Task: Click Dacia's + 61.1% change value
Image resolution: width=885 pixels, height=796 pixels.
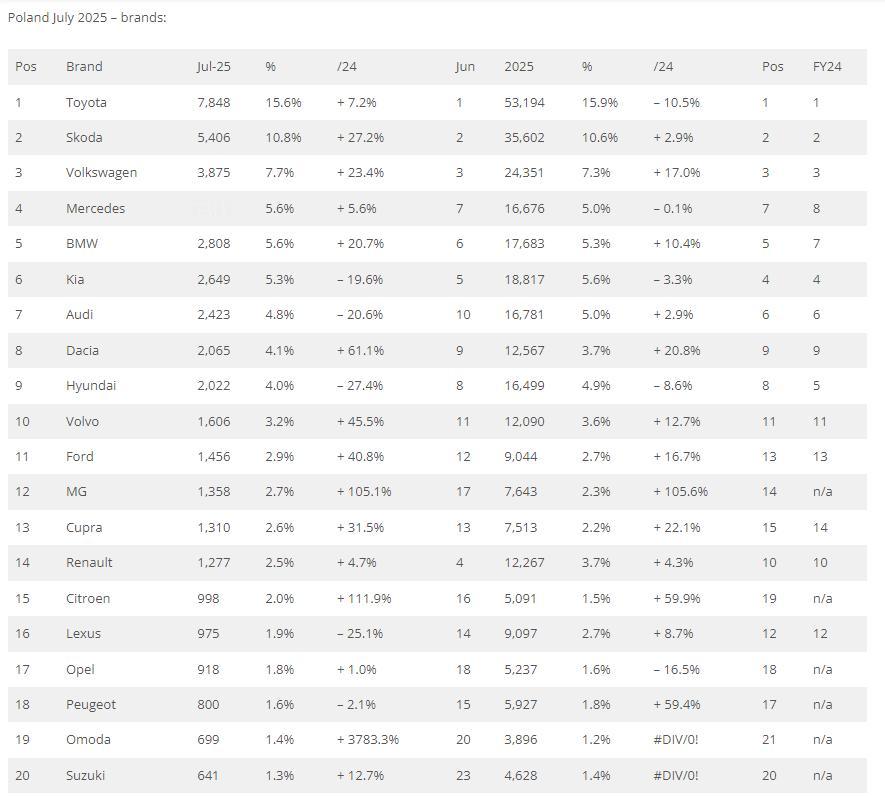Action: coord(360,350)
